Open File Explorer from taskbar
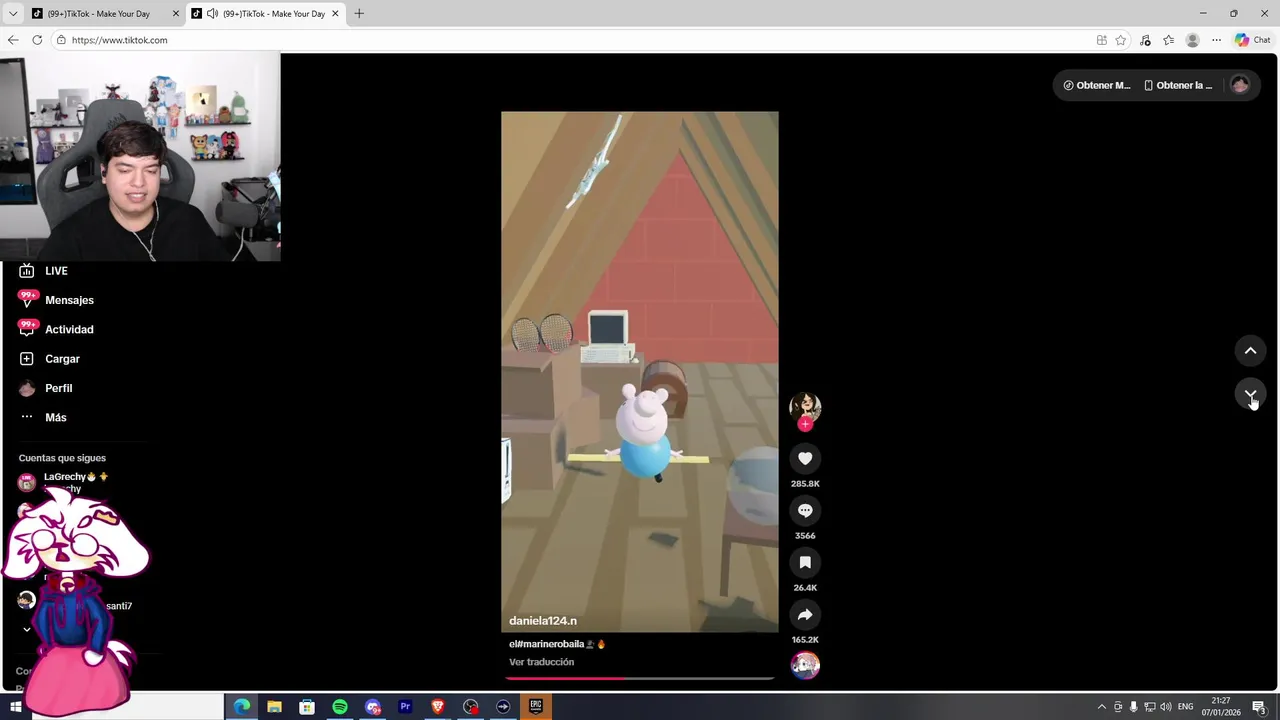 coord(274,707)
